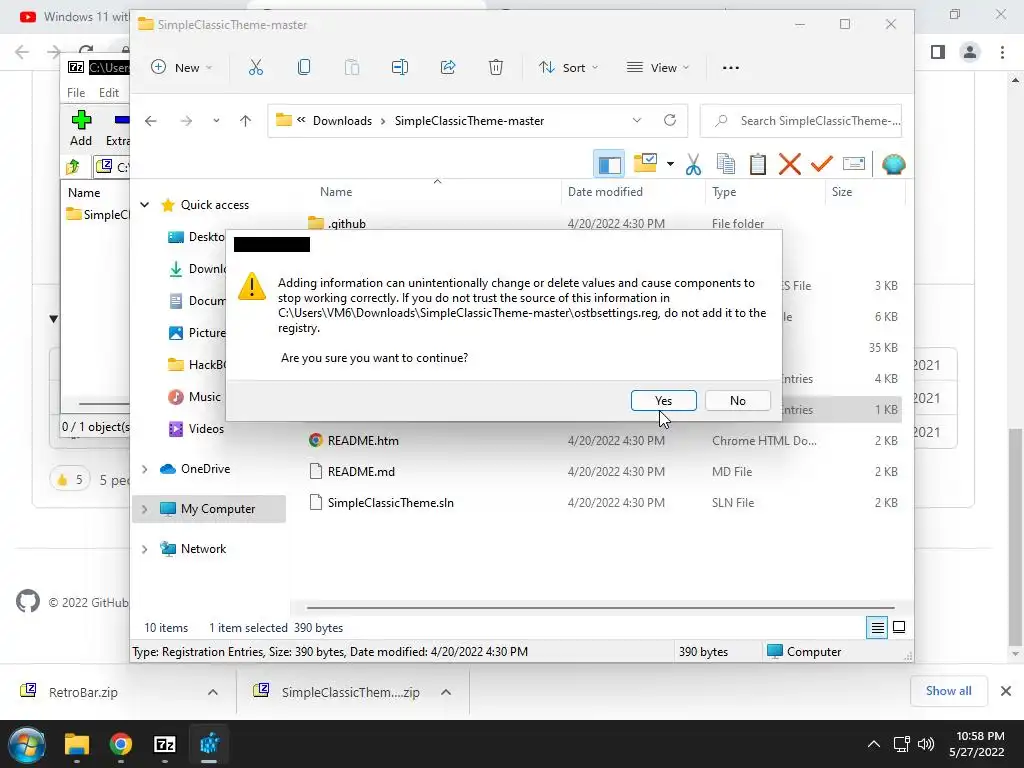The width and height of the screenshot is (1024, 768).
Task: Sort by Date modified column header
Action: 605,191
